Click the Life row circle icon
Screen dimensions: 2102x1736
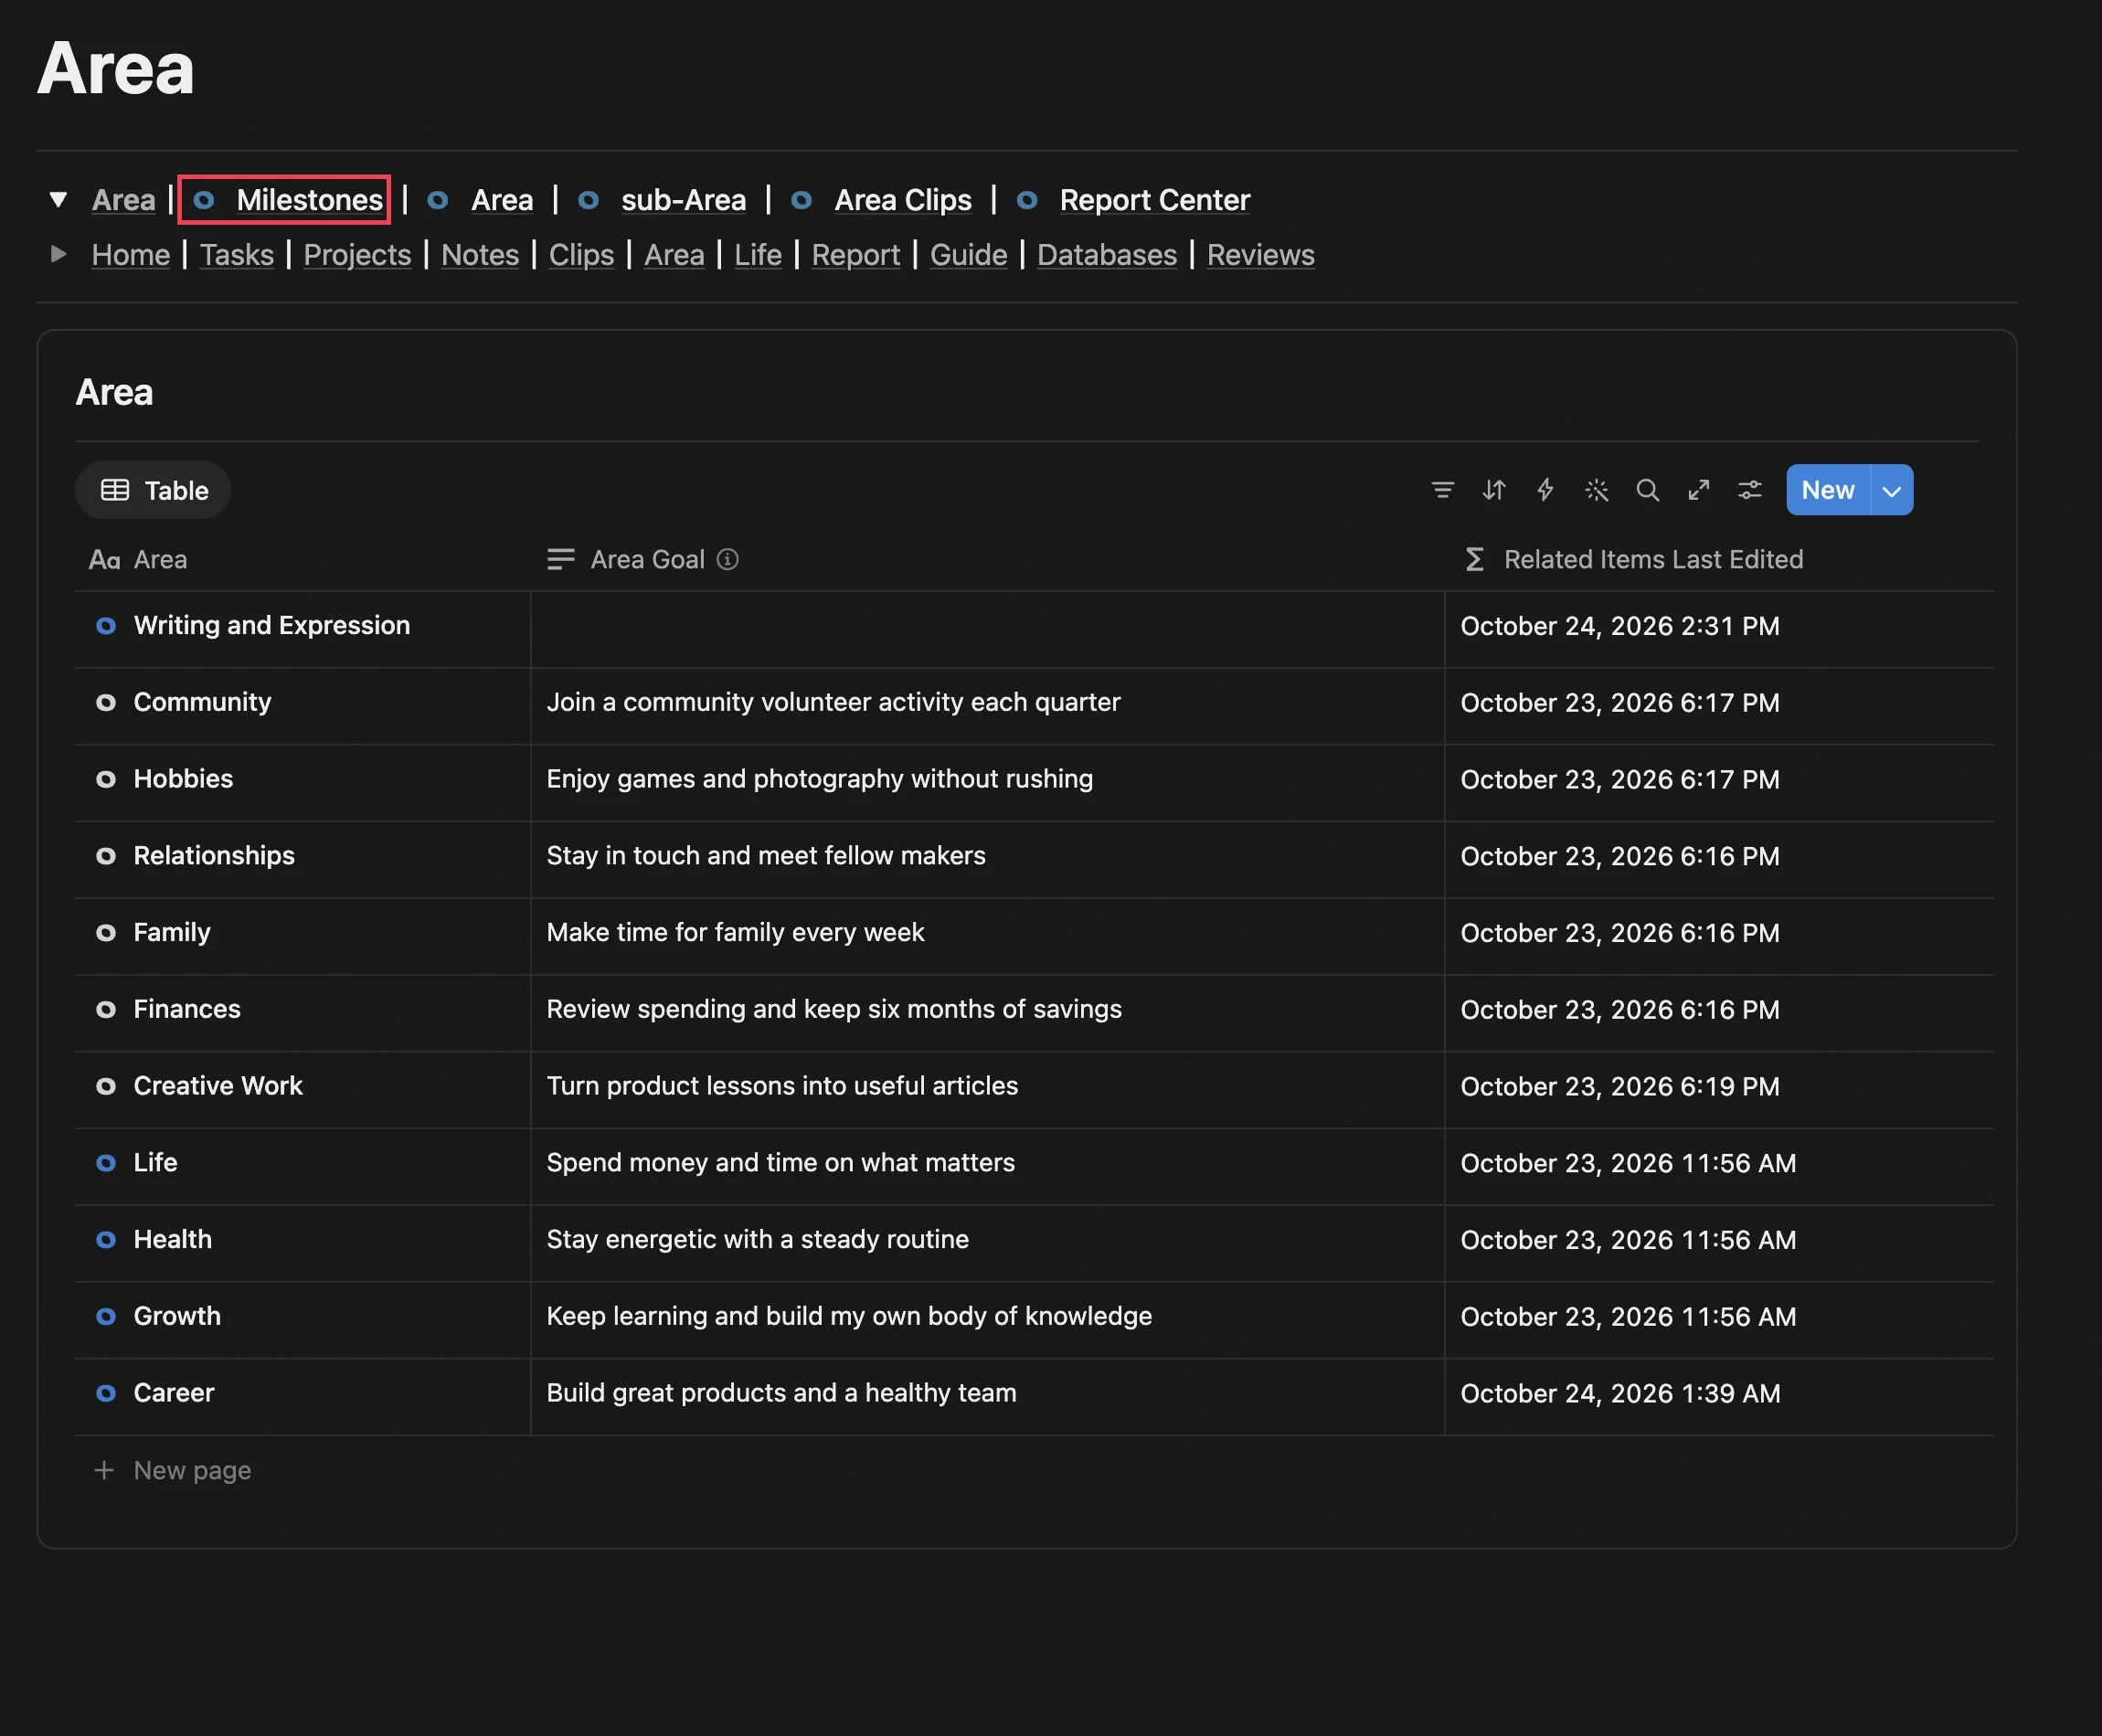[x=105, y=1163]
